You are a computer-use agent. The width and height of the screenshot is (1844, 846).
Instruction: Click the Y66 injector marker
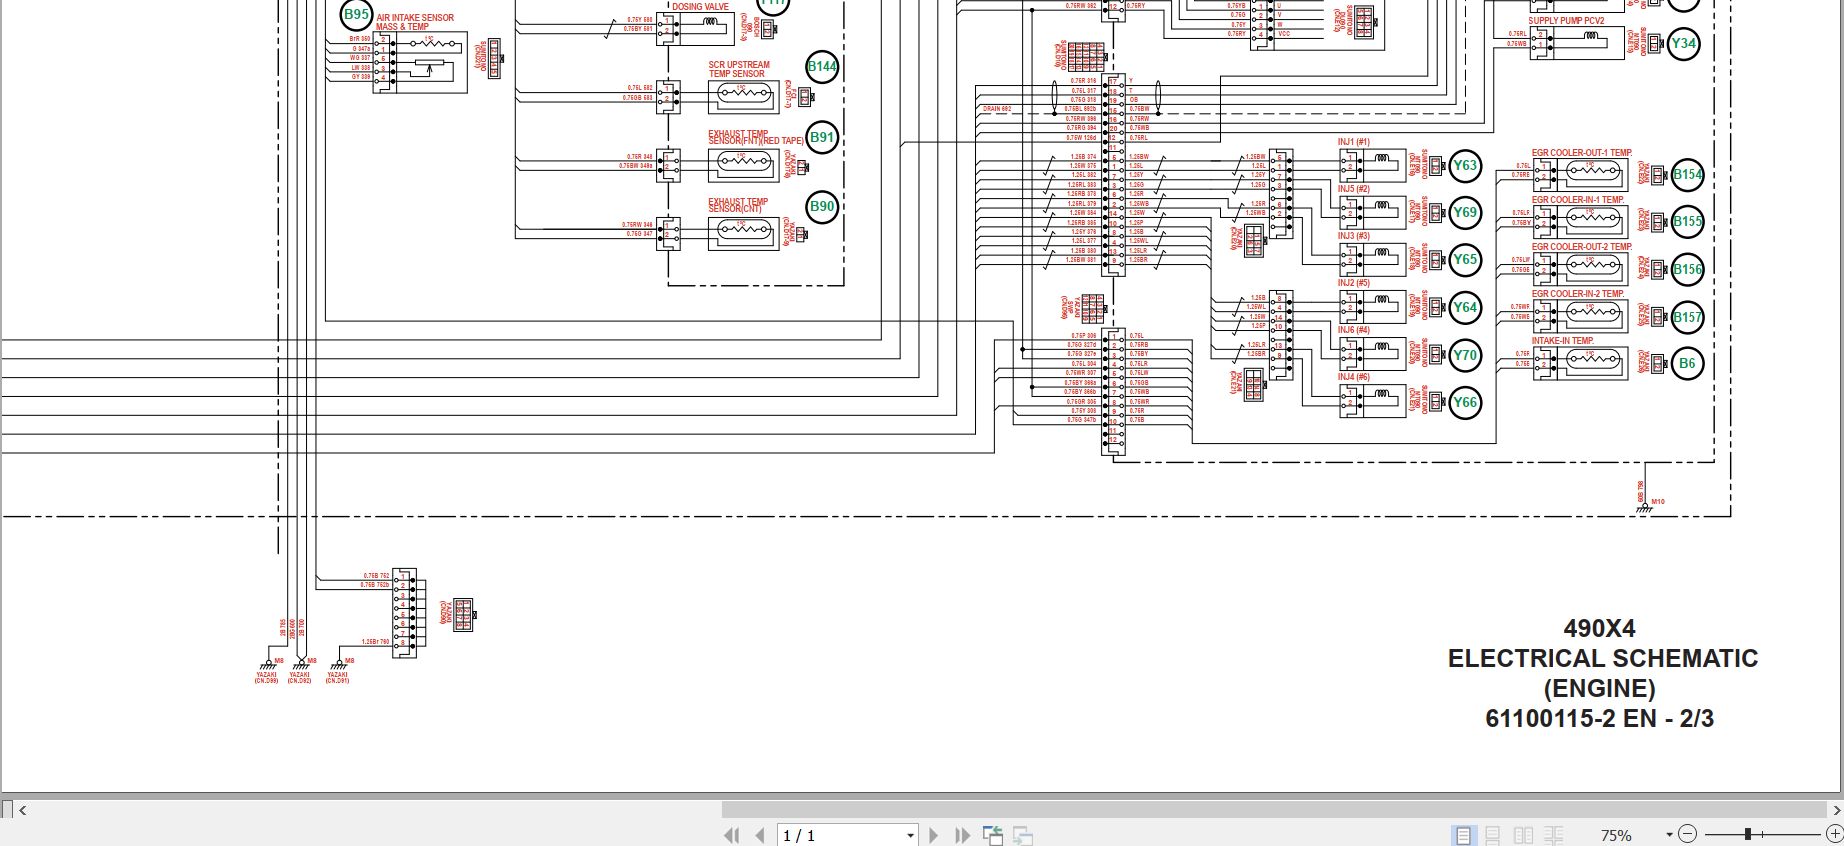click(1465, 402)
